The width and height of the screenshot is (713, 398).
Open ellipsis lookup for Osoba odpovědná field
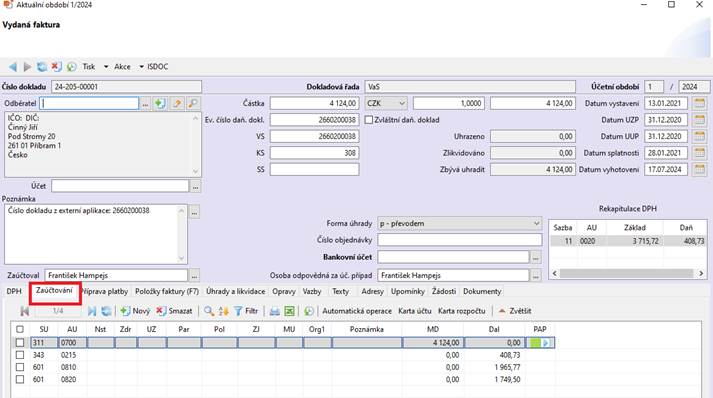click(x=536, y=276)
